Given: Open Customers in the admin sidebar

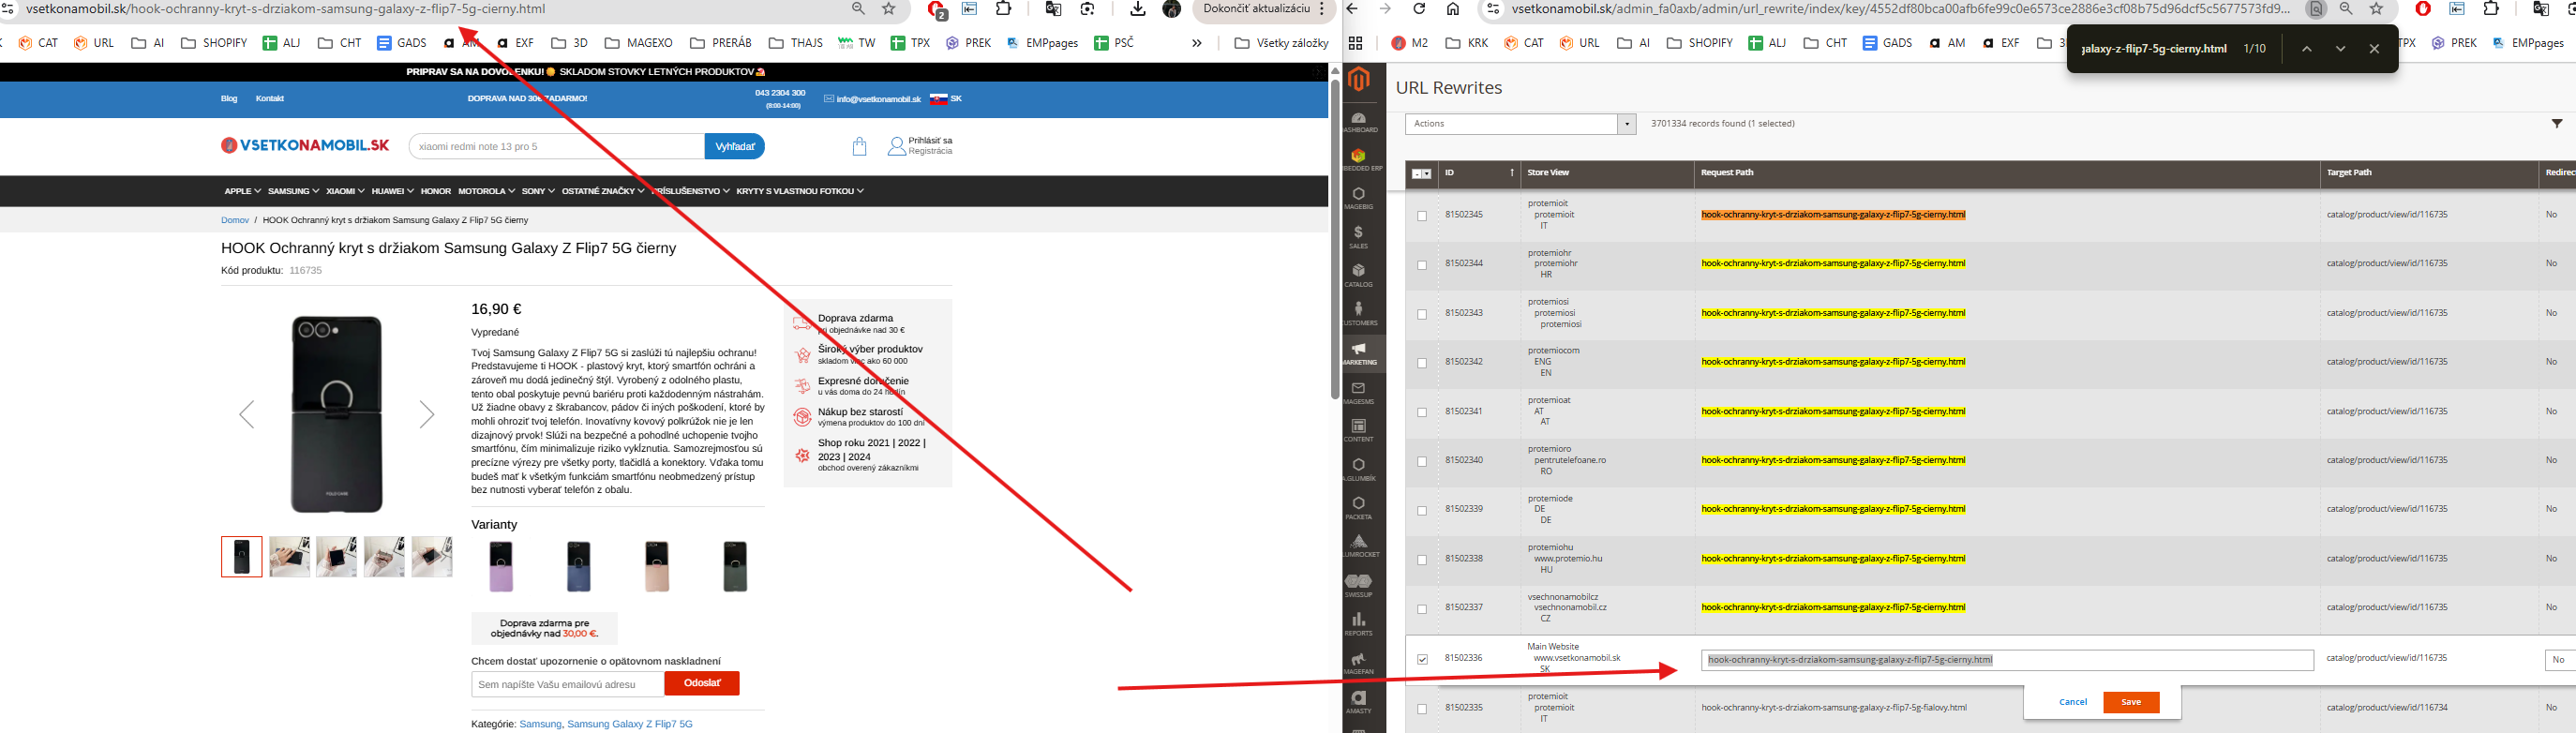Looking at the screenshot, I should coord(1358,313).
